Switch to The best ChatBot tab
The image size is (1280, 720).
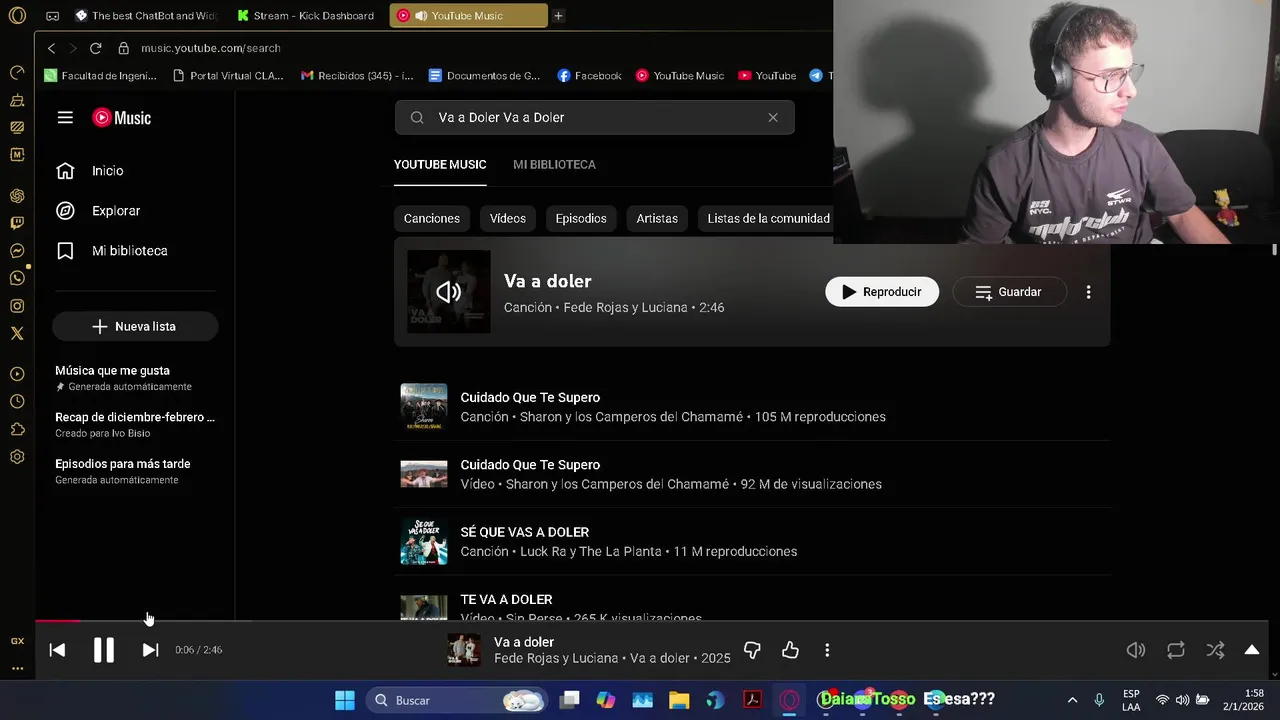click(147, 16)
